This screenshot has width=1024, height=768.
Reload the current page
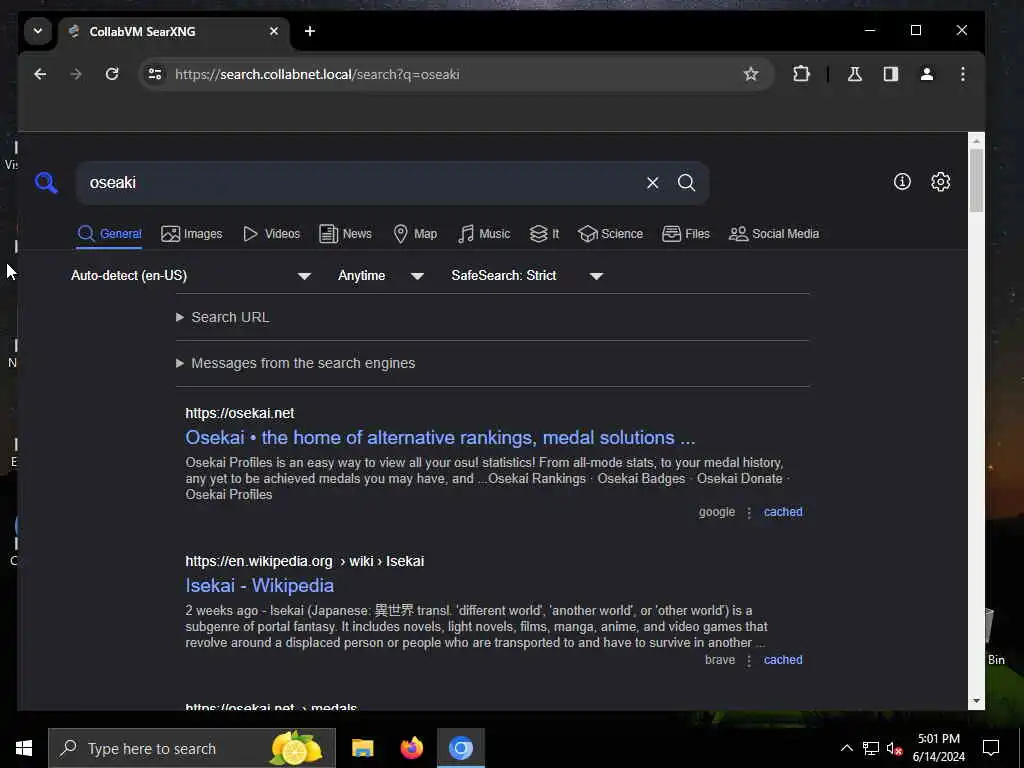112,74
